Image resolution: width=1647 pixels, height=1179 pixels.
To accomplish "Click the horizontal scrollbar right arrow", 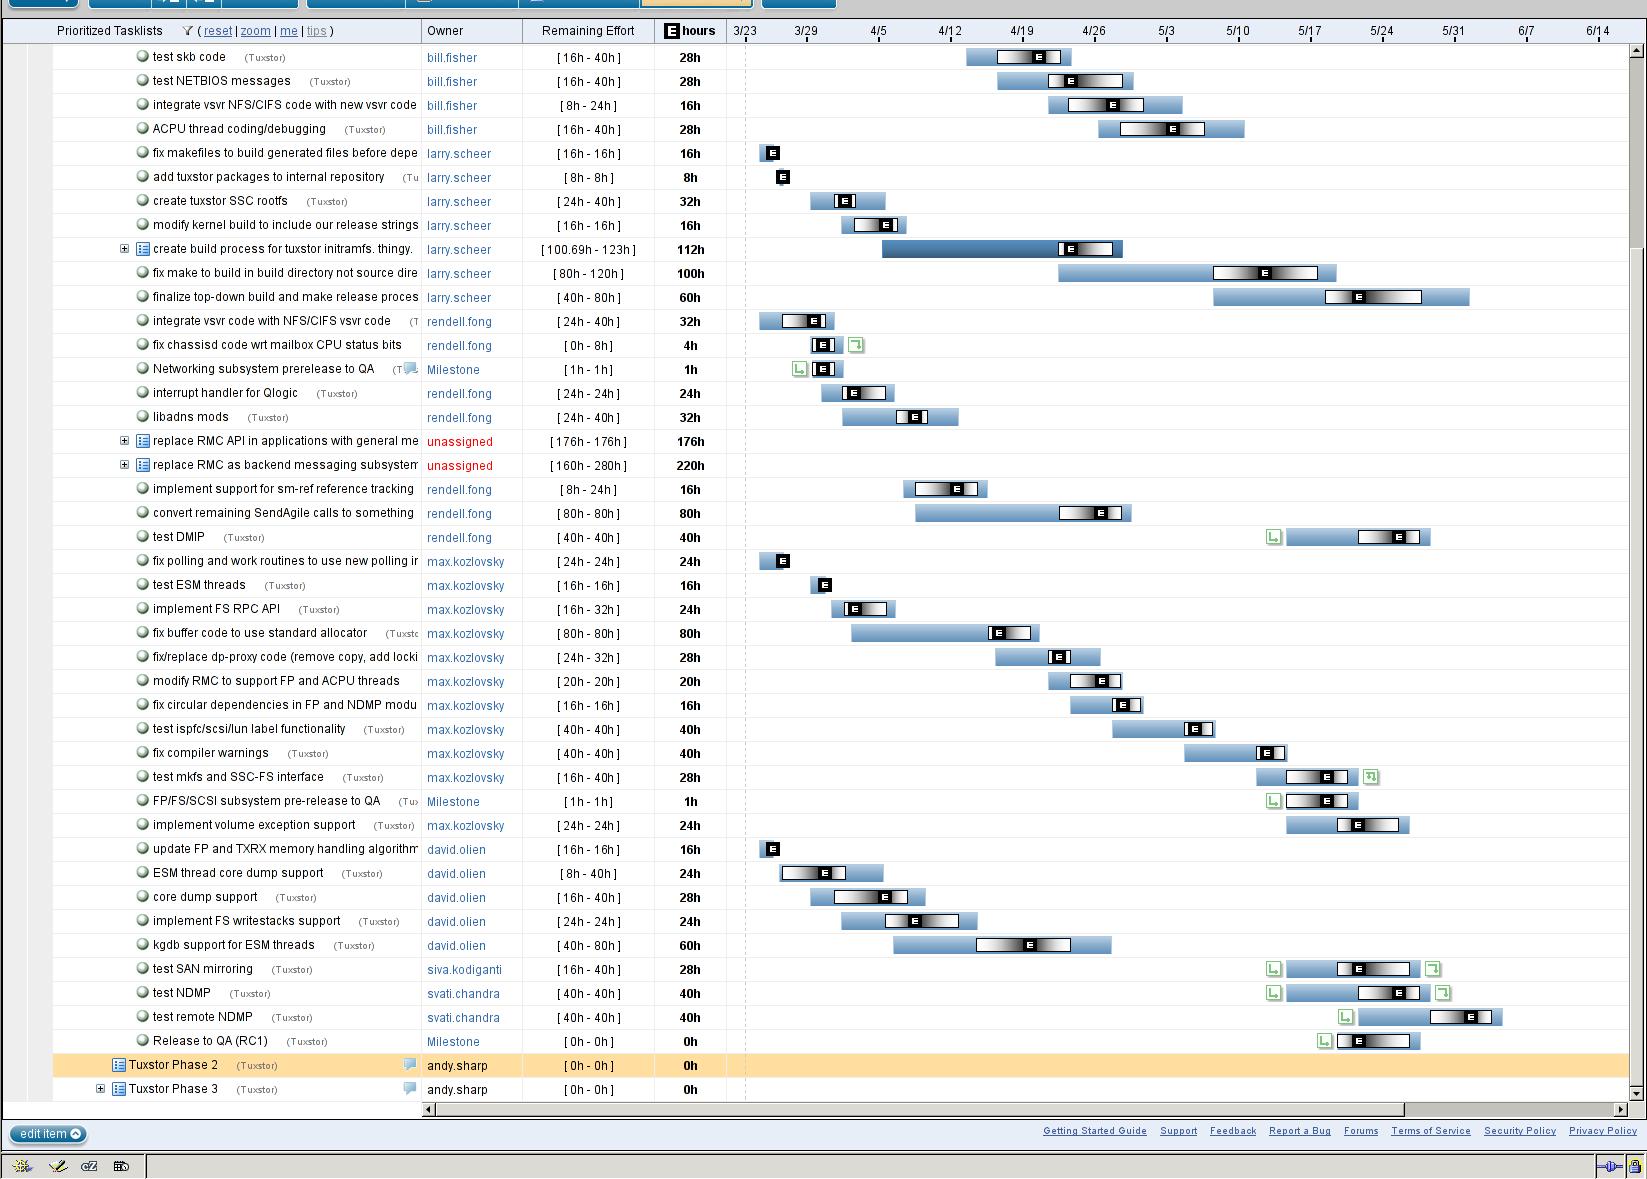I will pos(1621,1109).
